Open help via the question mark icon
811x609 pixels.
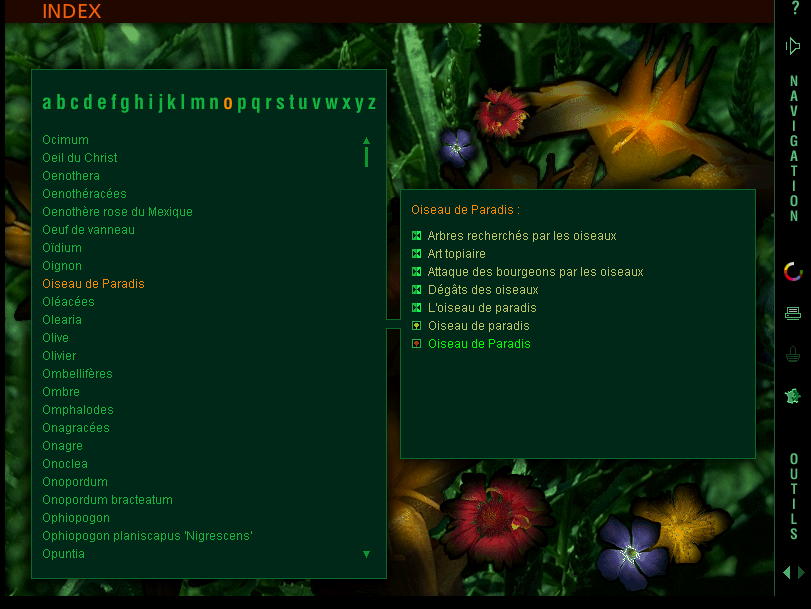[x=795, y=9]
